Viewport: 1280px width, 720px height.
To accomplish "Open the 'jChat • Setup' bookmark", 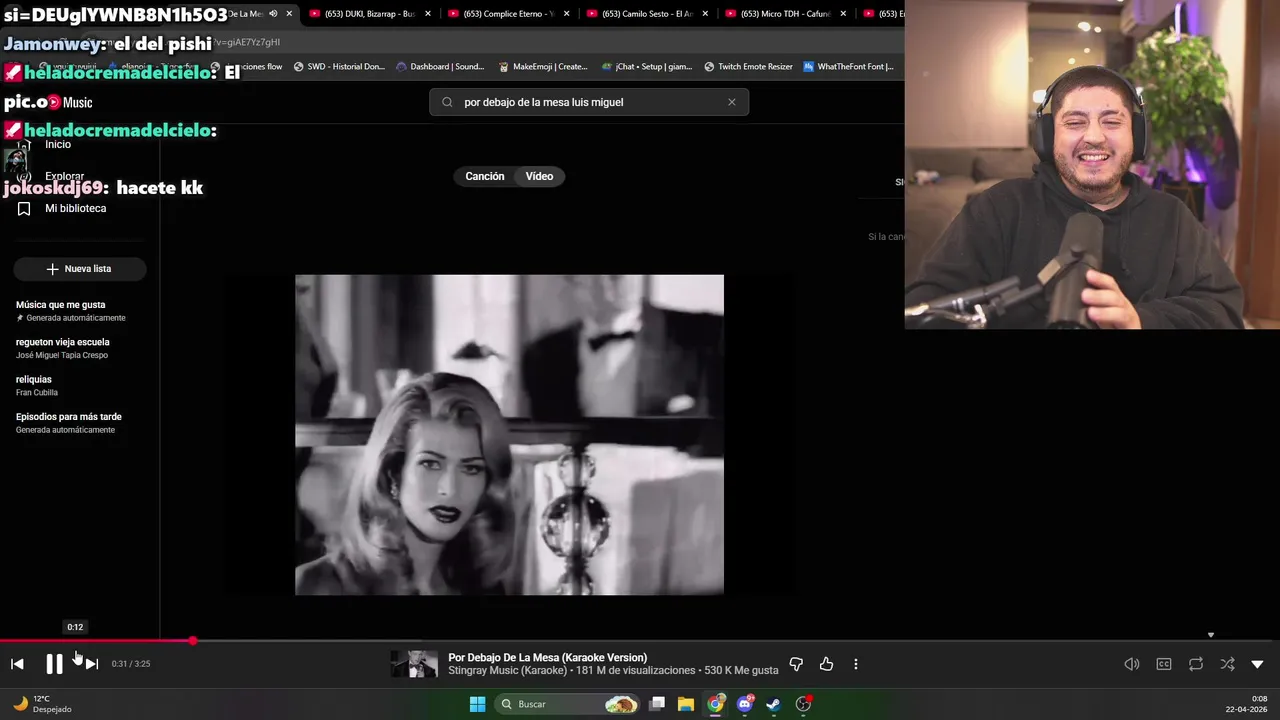I will (647, 67).
